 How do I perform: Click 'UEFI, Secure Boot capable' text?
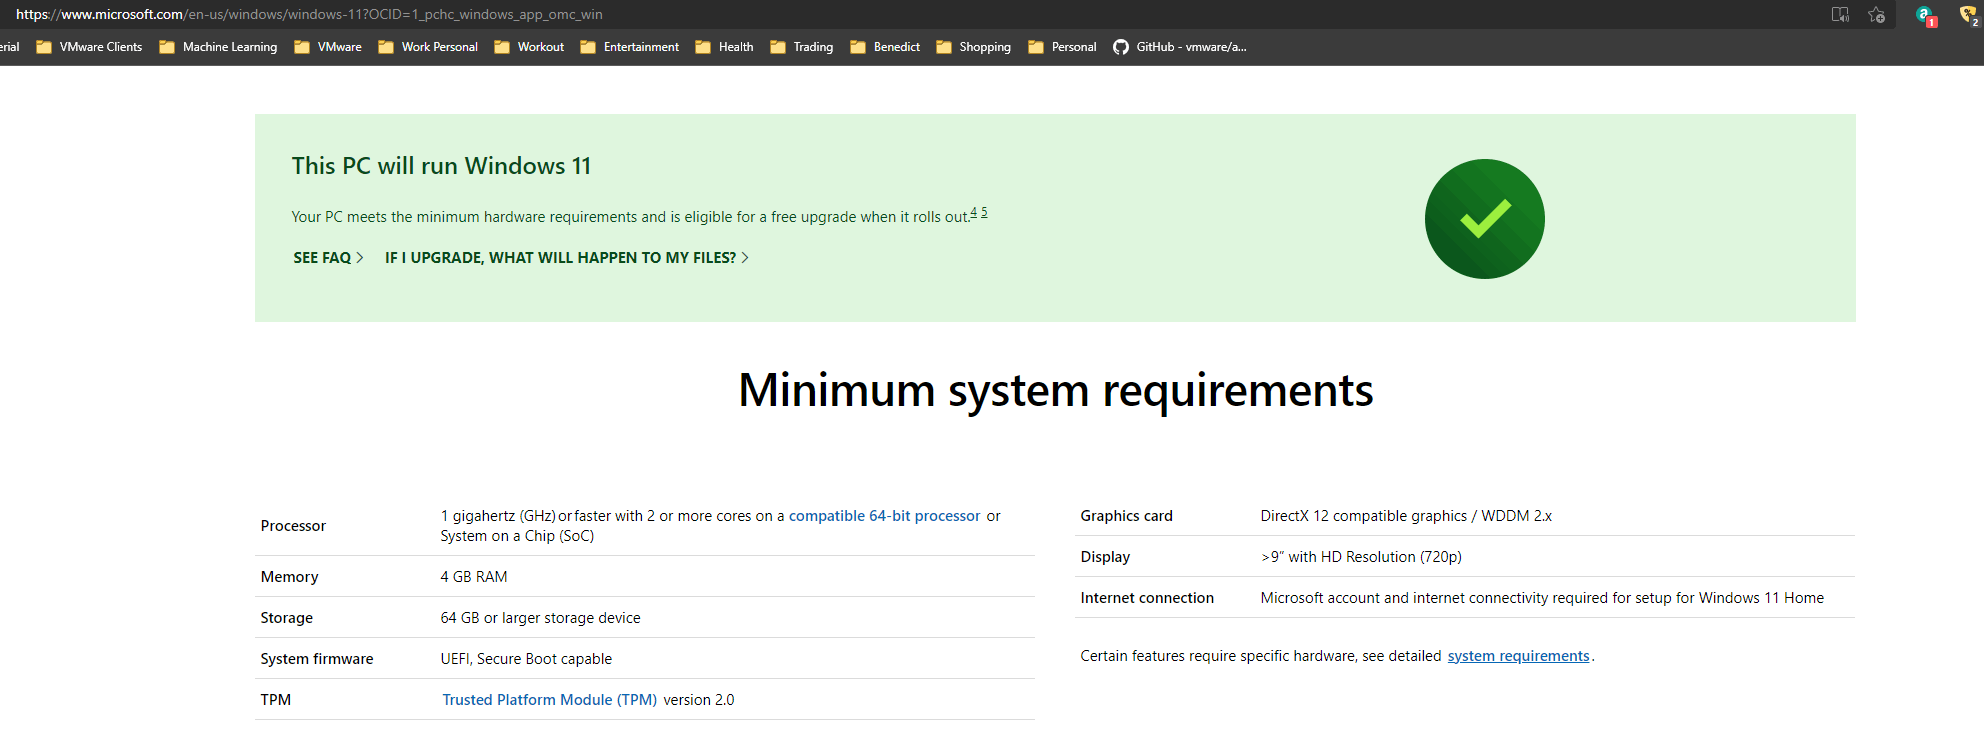pos(526,659)
